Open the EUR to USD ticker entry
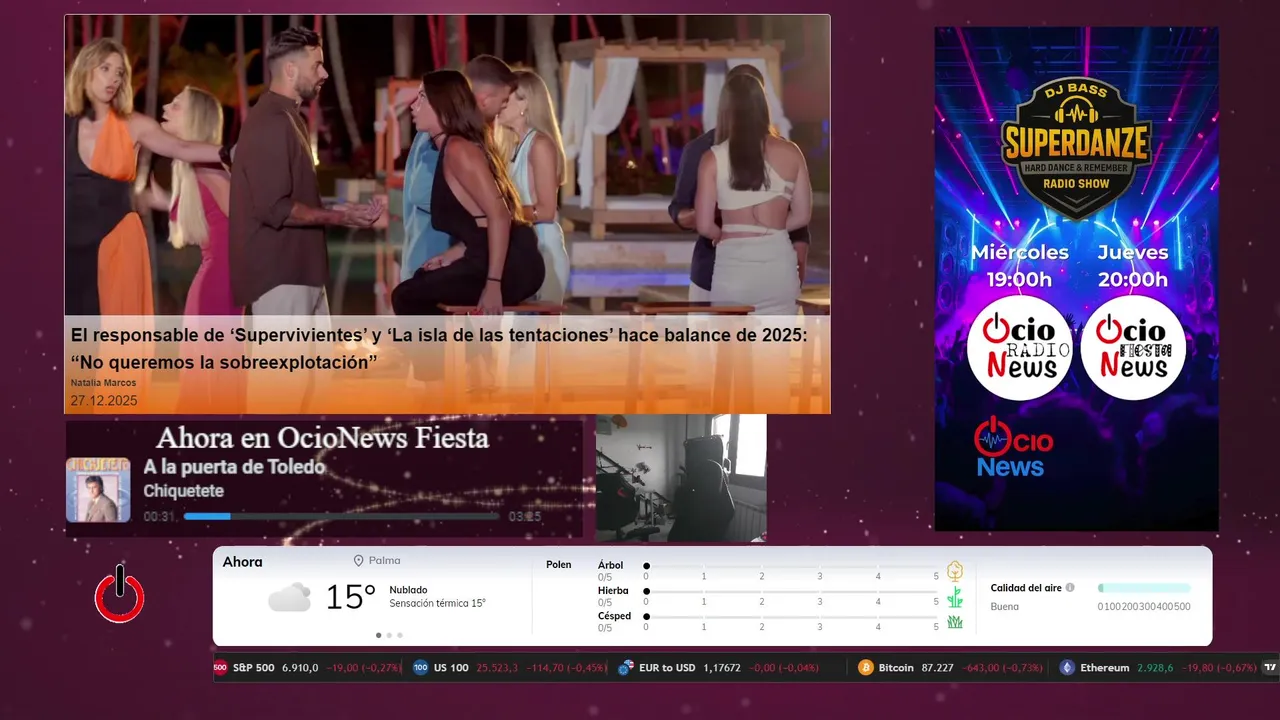 point(718,667)
